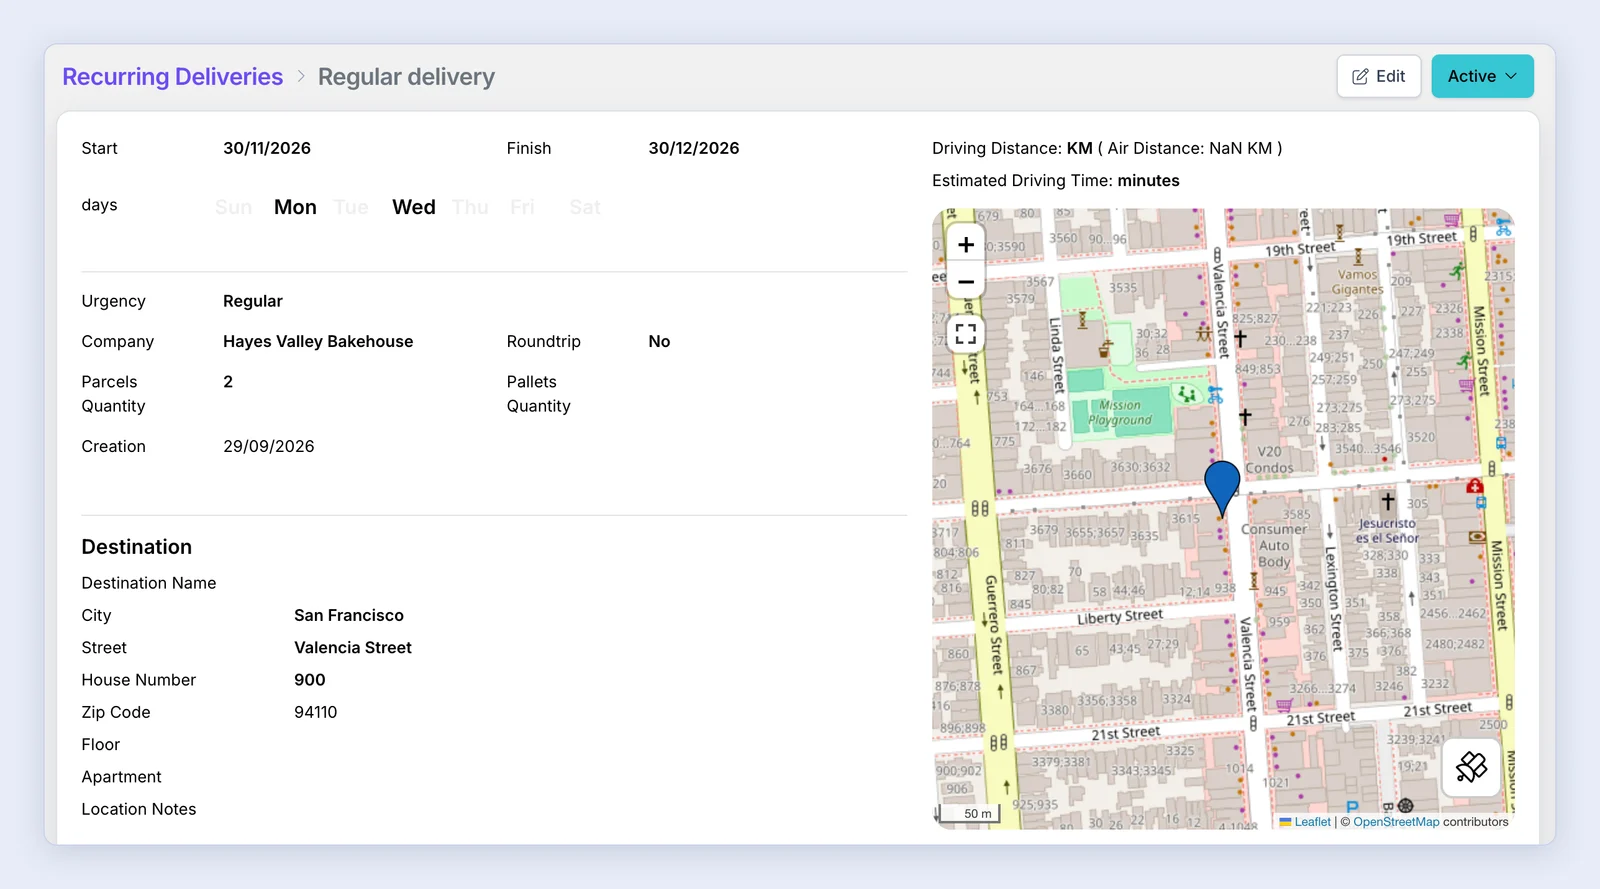The height and width of the screenshot is (889, 1600).
Task: Click the Estimated Driving Time text
Action: [x=1056, y=181]
